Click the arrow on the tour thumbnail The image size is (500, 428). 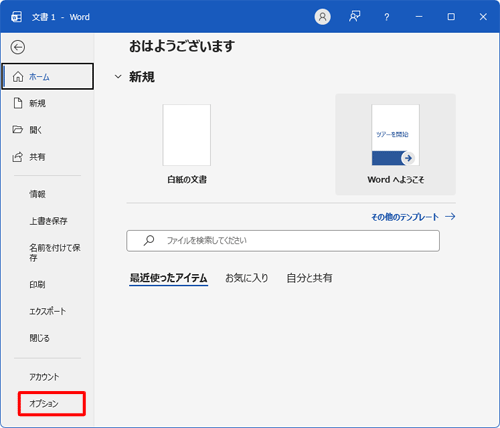pos(408,158)
